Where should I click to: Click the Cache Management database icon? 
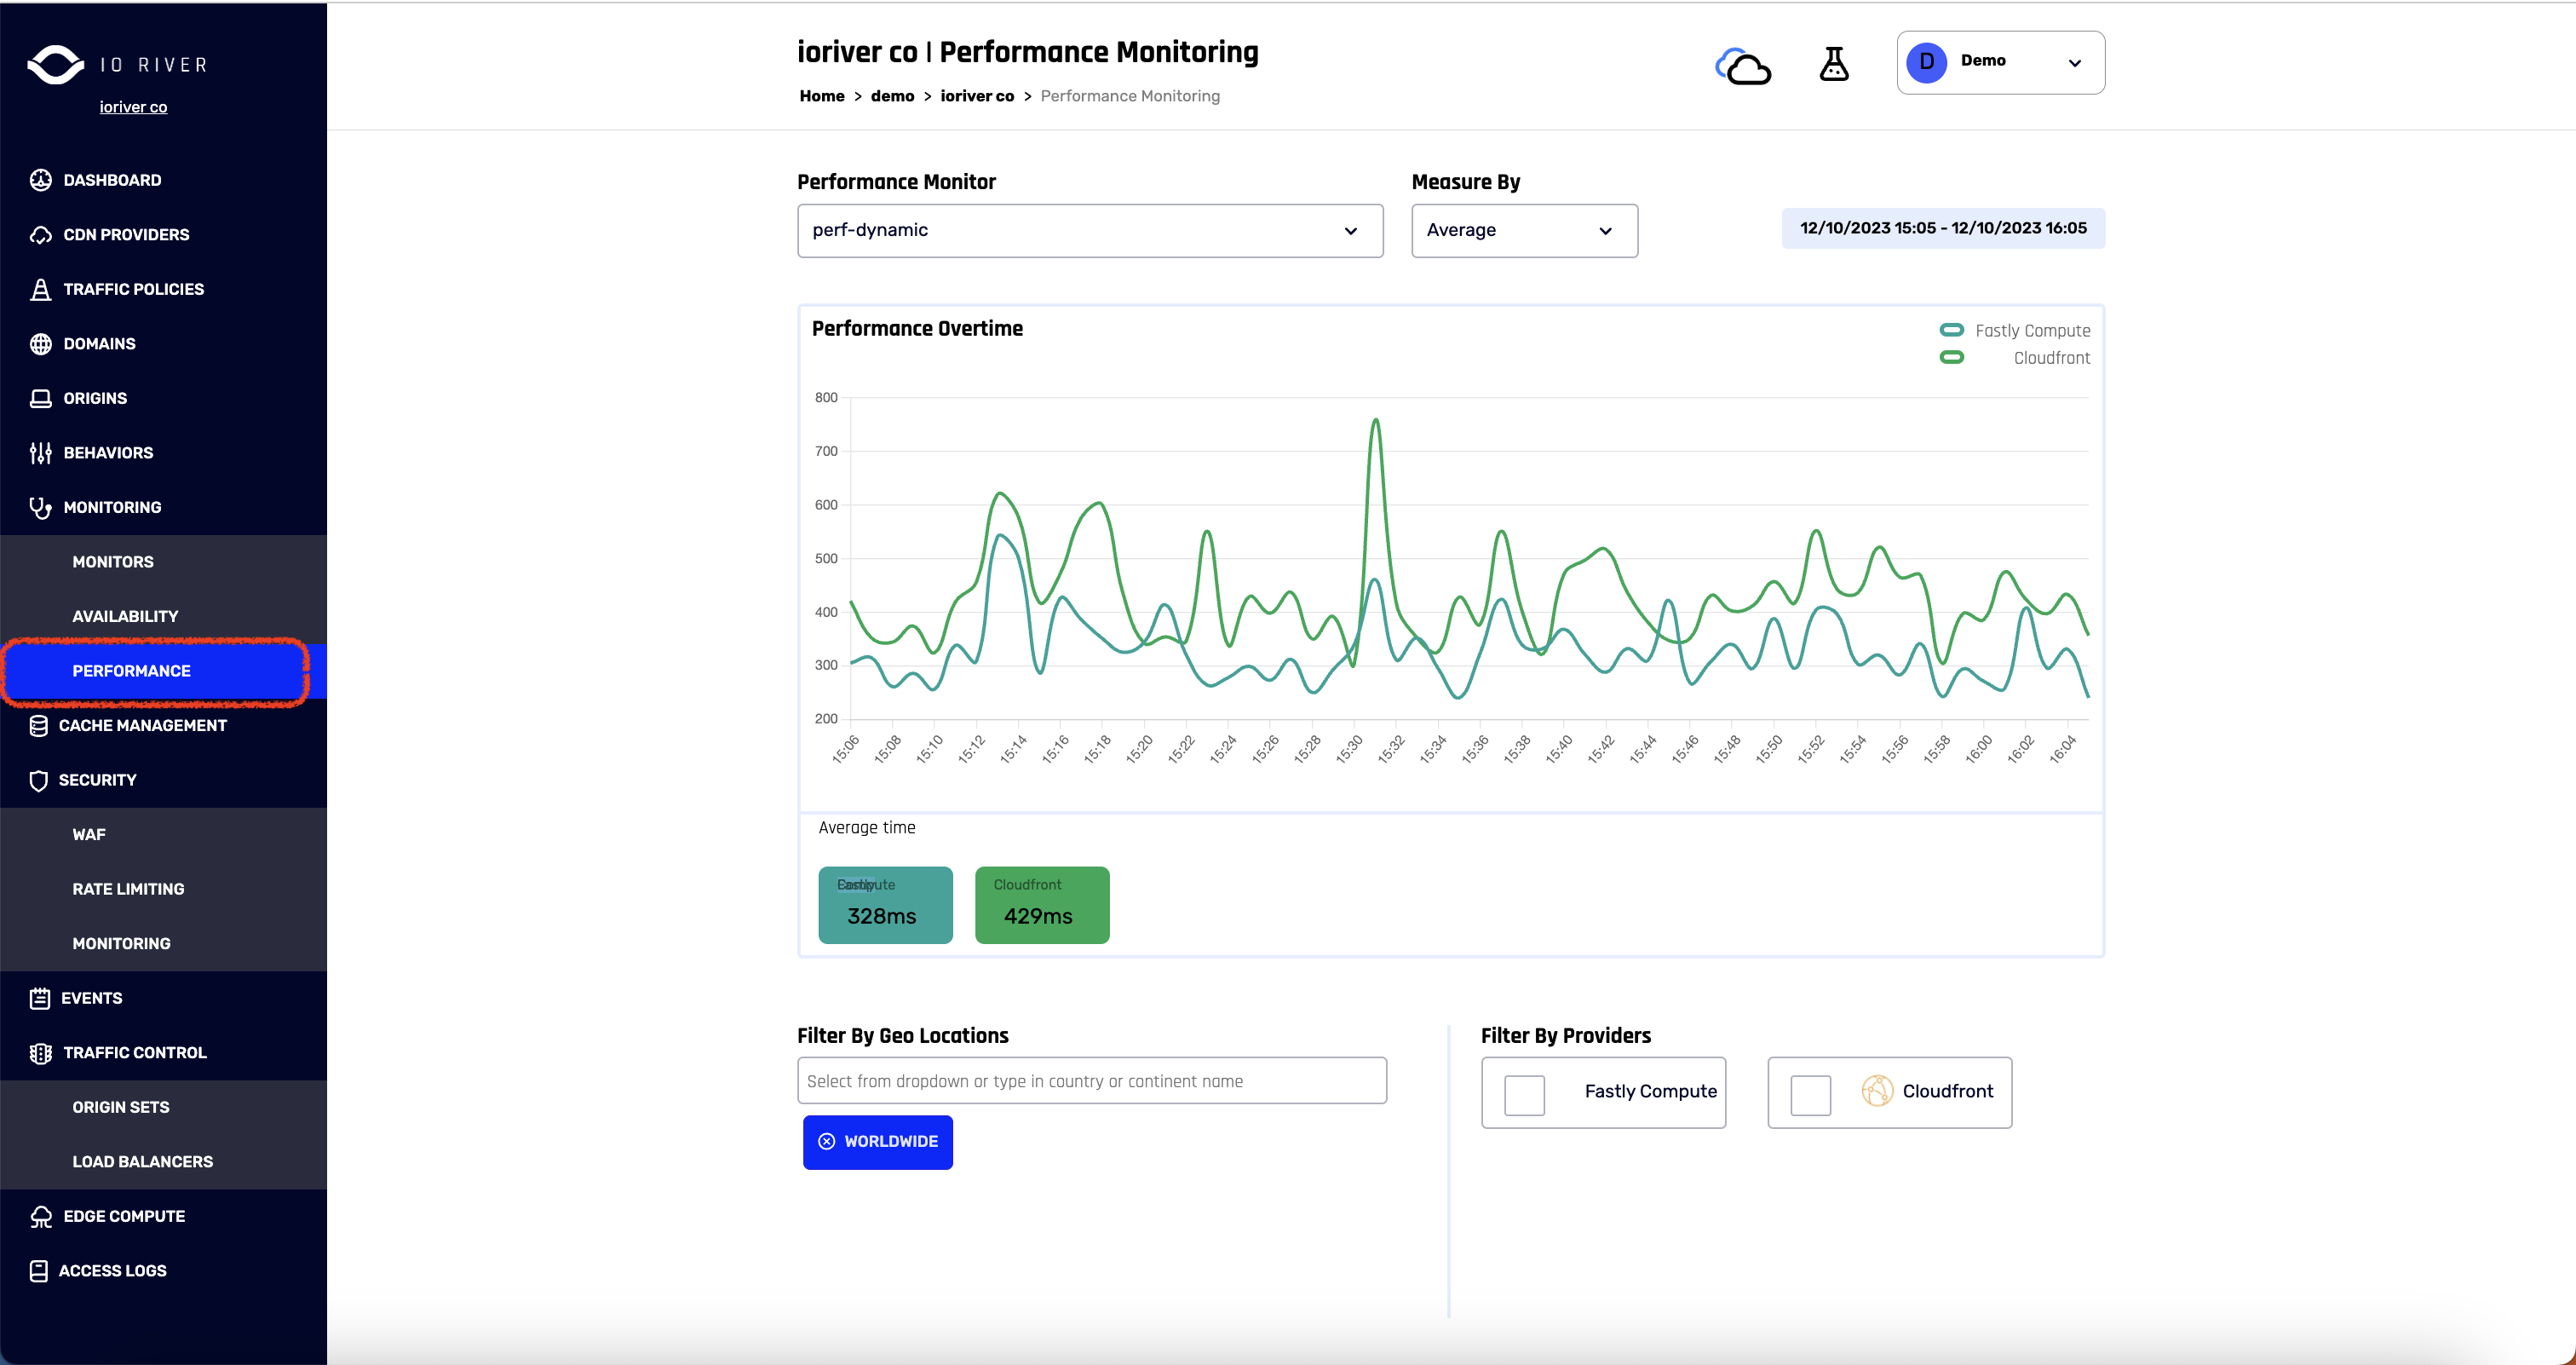(39, 726)
